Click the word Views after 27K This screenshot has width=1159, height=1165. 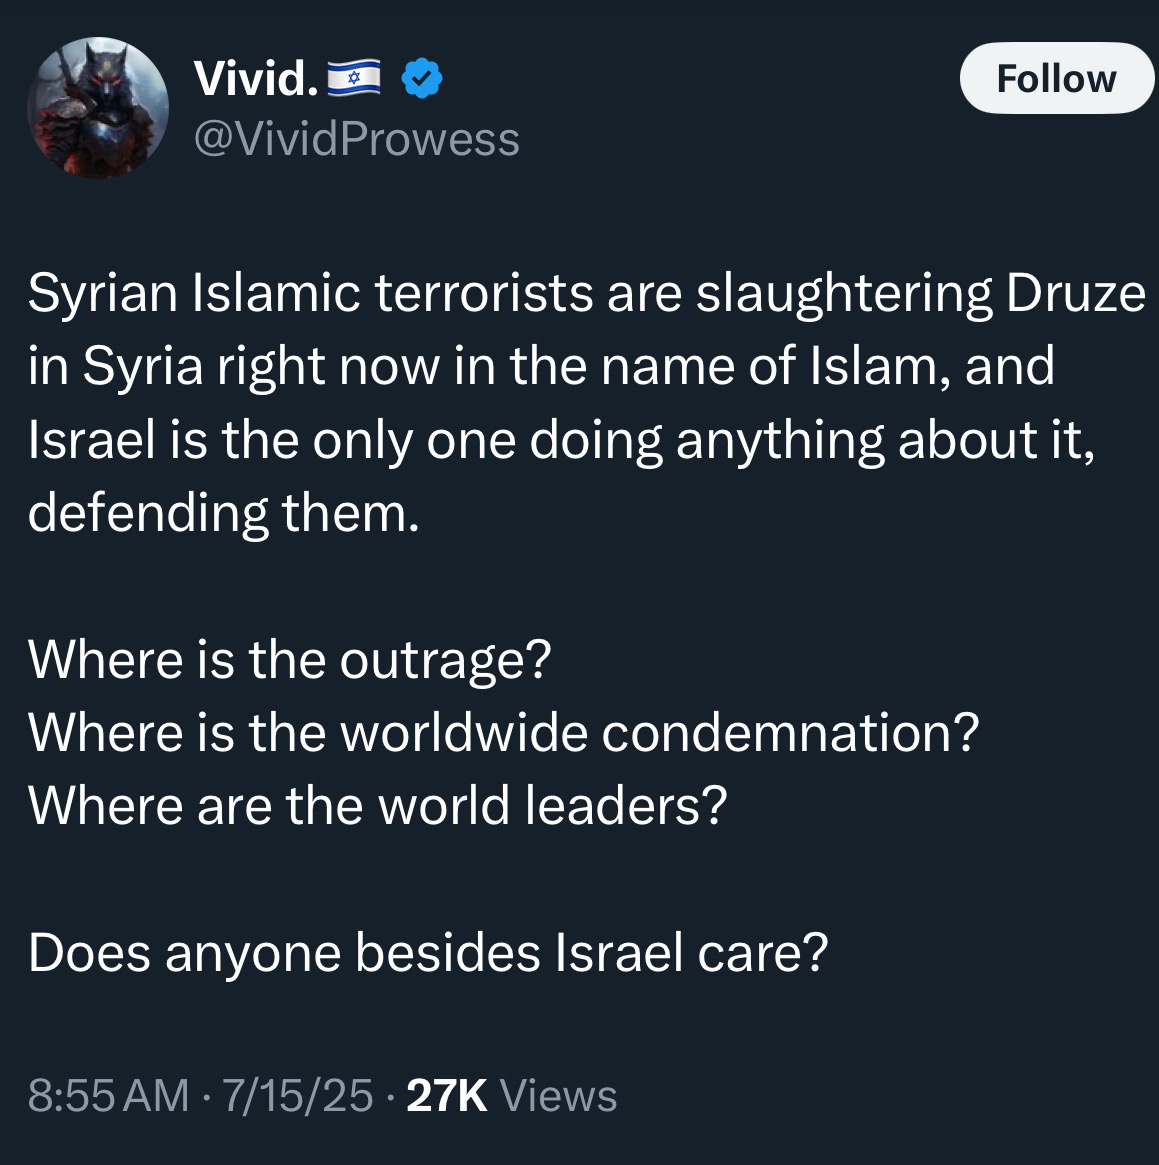point(559,1095)
